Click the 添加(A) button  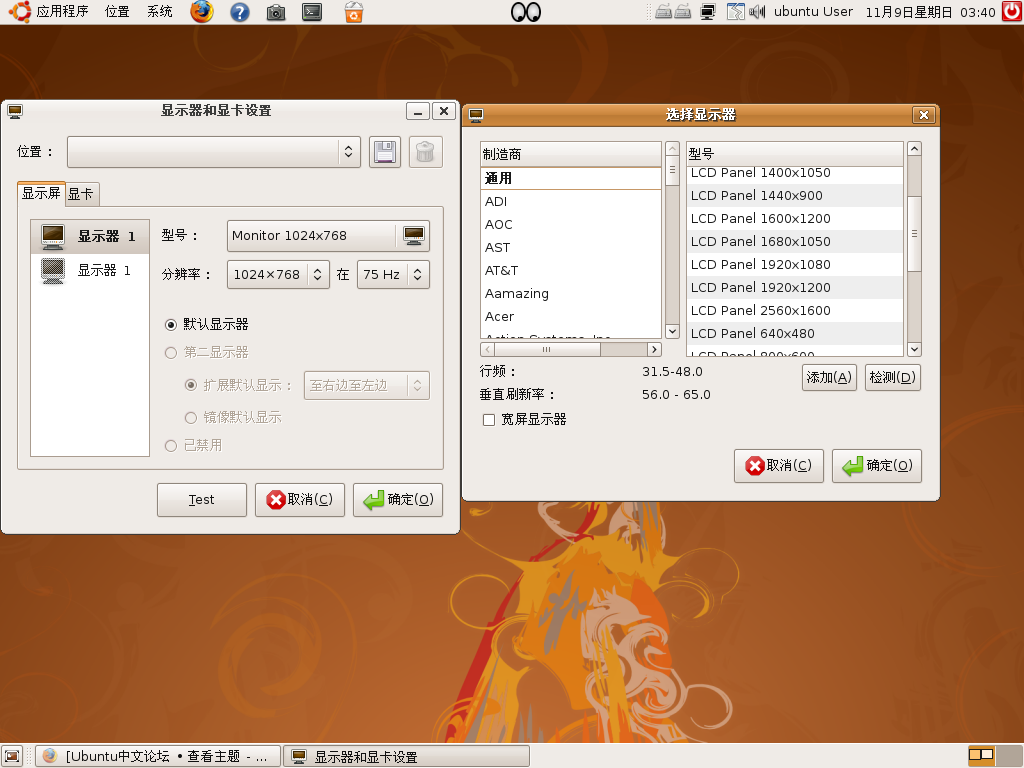(x=829, y=377)
